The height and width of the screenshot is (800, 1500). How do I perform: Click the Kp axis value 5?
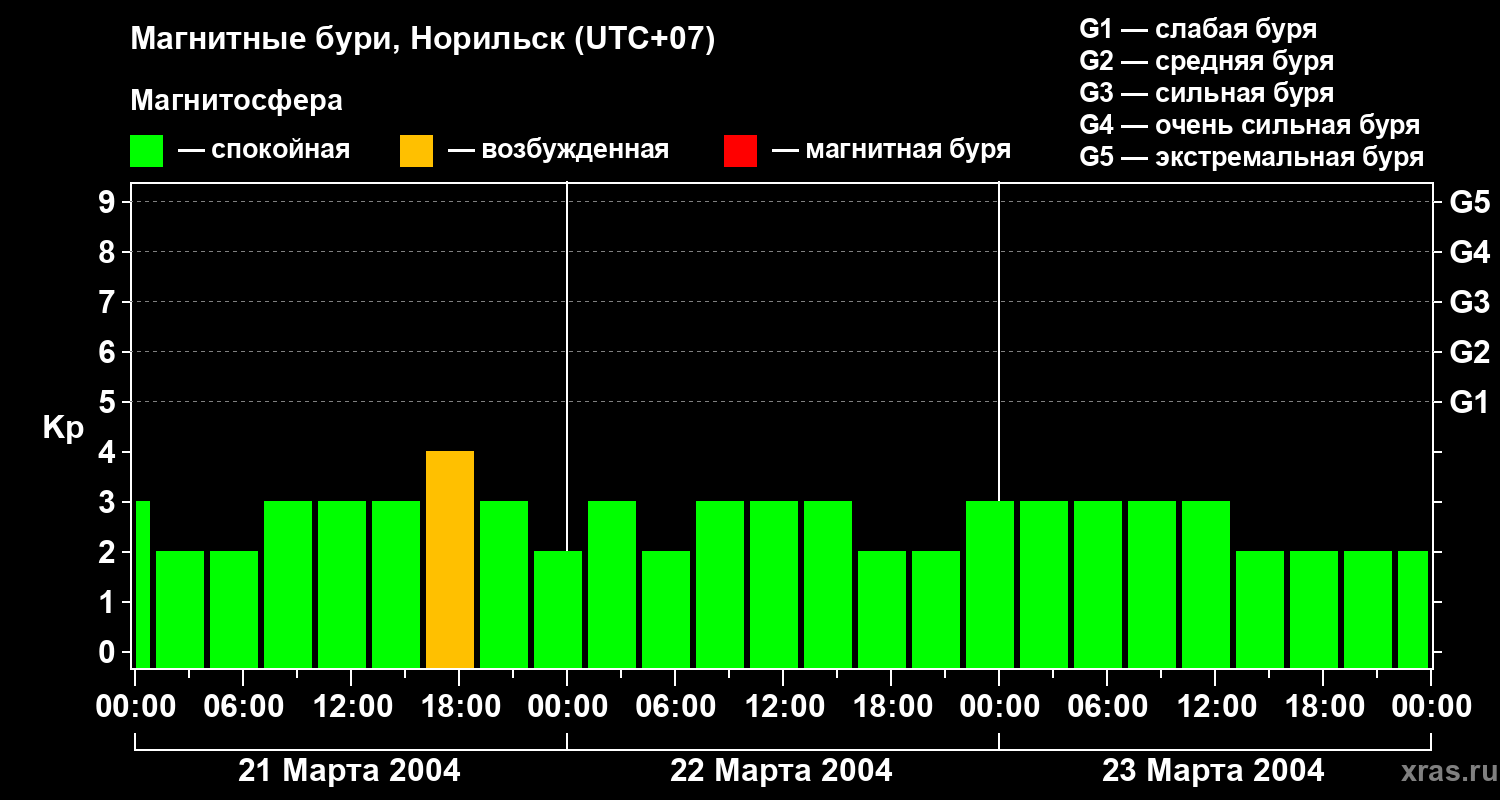[x=109, y=403]
